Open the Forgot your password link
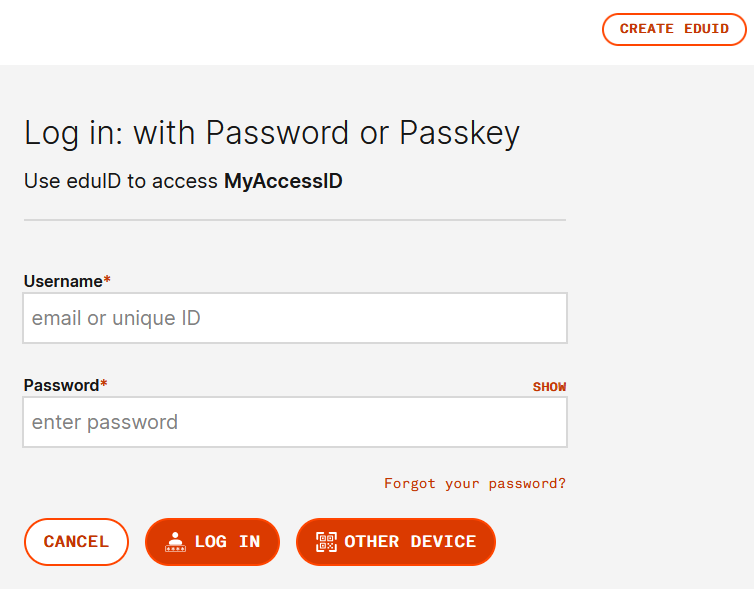The height and width of the screenshot is (589, 754). point(475,483)
